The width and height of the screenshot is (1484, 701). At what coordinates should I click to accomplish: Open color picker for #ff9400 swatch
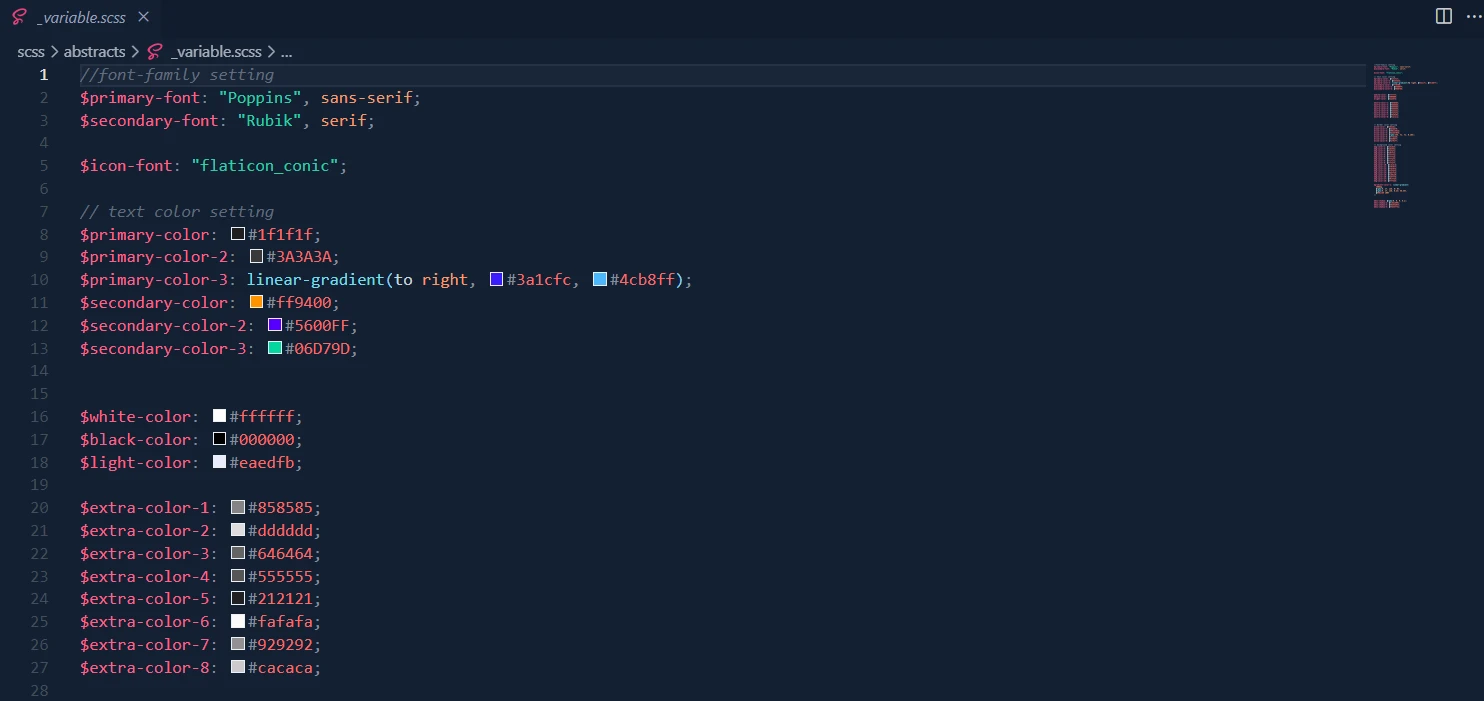(x=256, y=302)
